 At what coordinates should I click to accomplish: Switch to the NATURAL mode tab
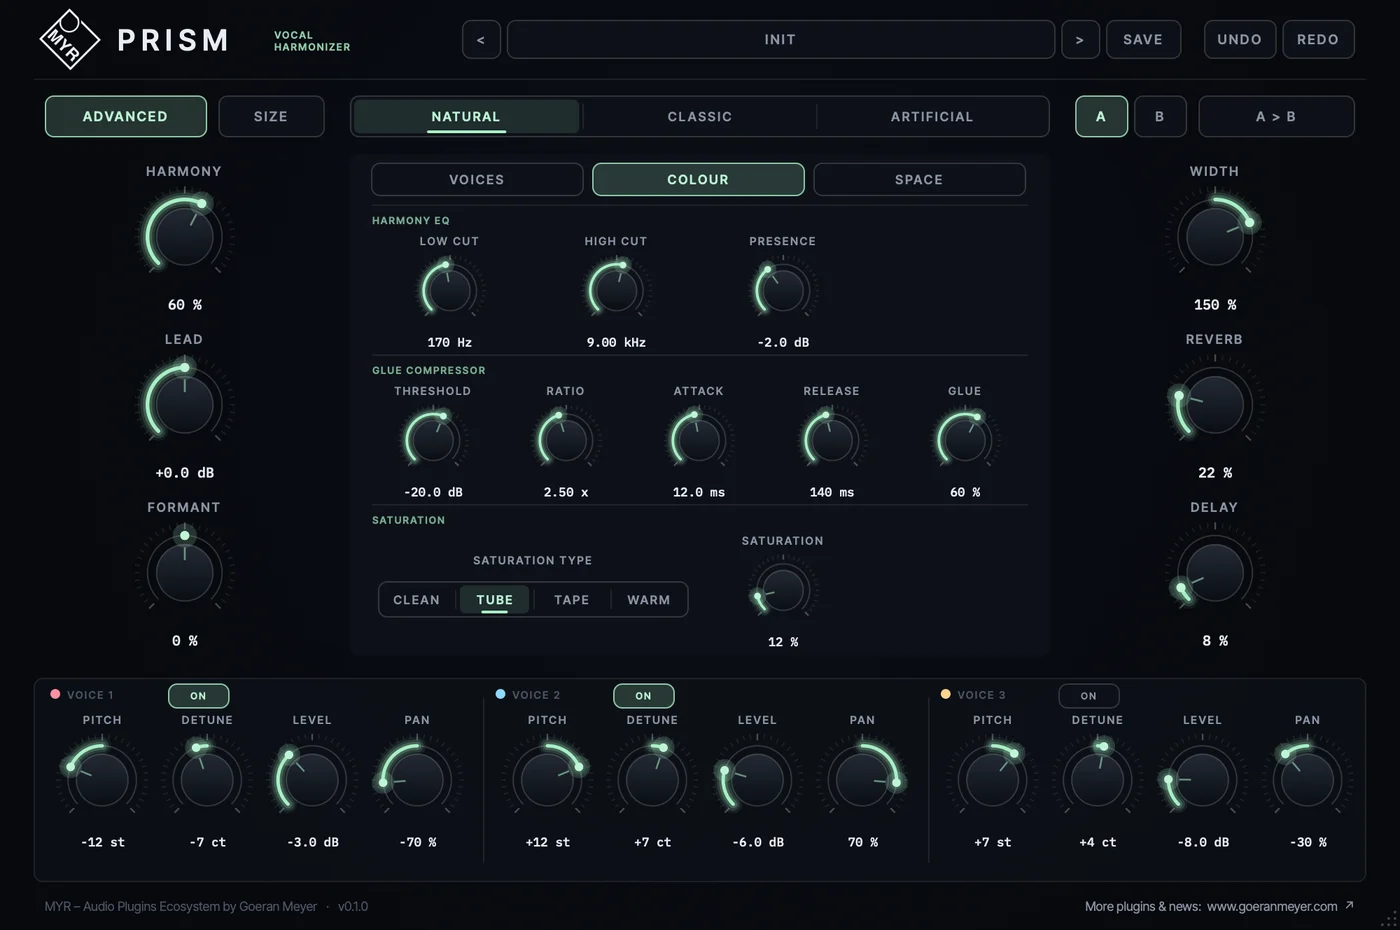point(466,117)
